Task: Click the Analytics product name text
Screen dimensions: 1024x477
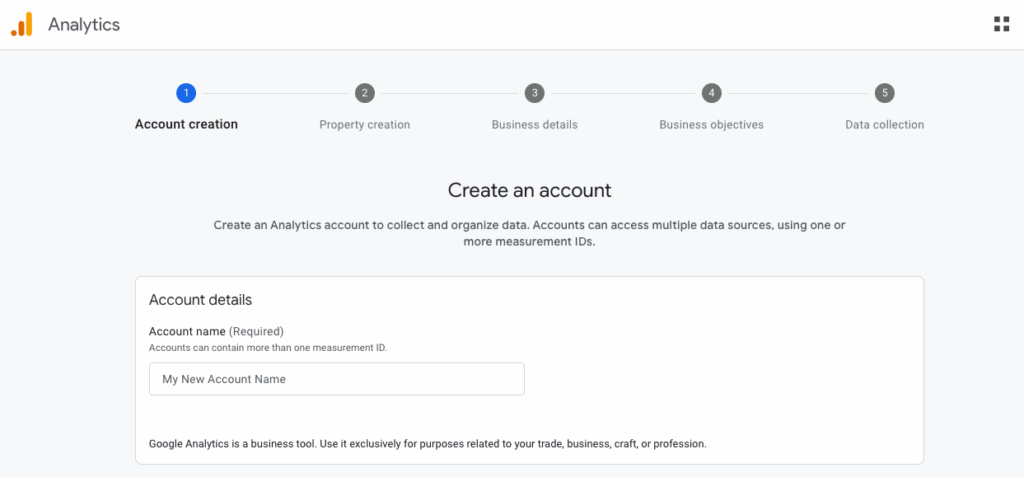Action: pos(84,25)
